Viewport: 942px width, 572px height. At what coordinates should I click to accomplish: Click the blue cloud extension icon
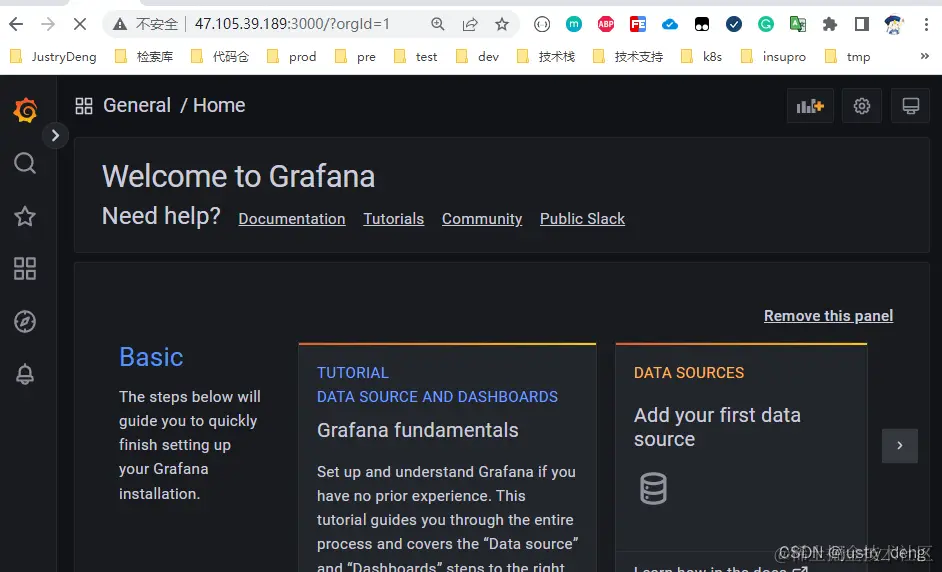point(670,24)
